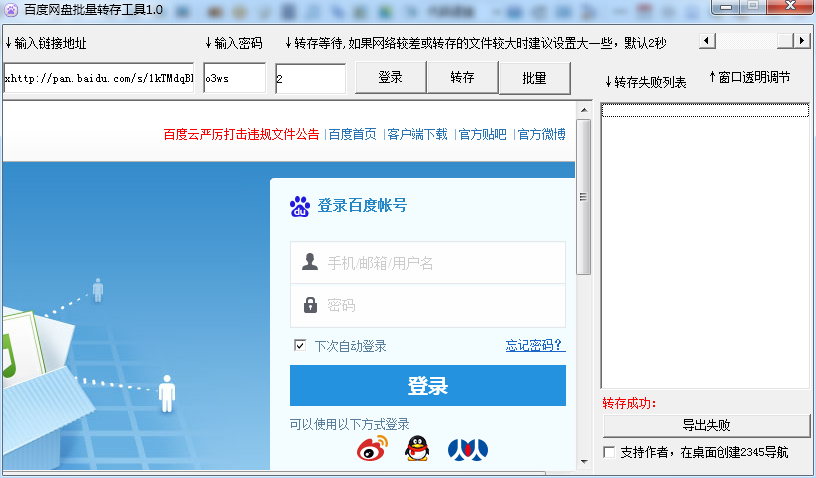Click the 密码 login field
The image size is (816, 478).
[428, 306]
